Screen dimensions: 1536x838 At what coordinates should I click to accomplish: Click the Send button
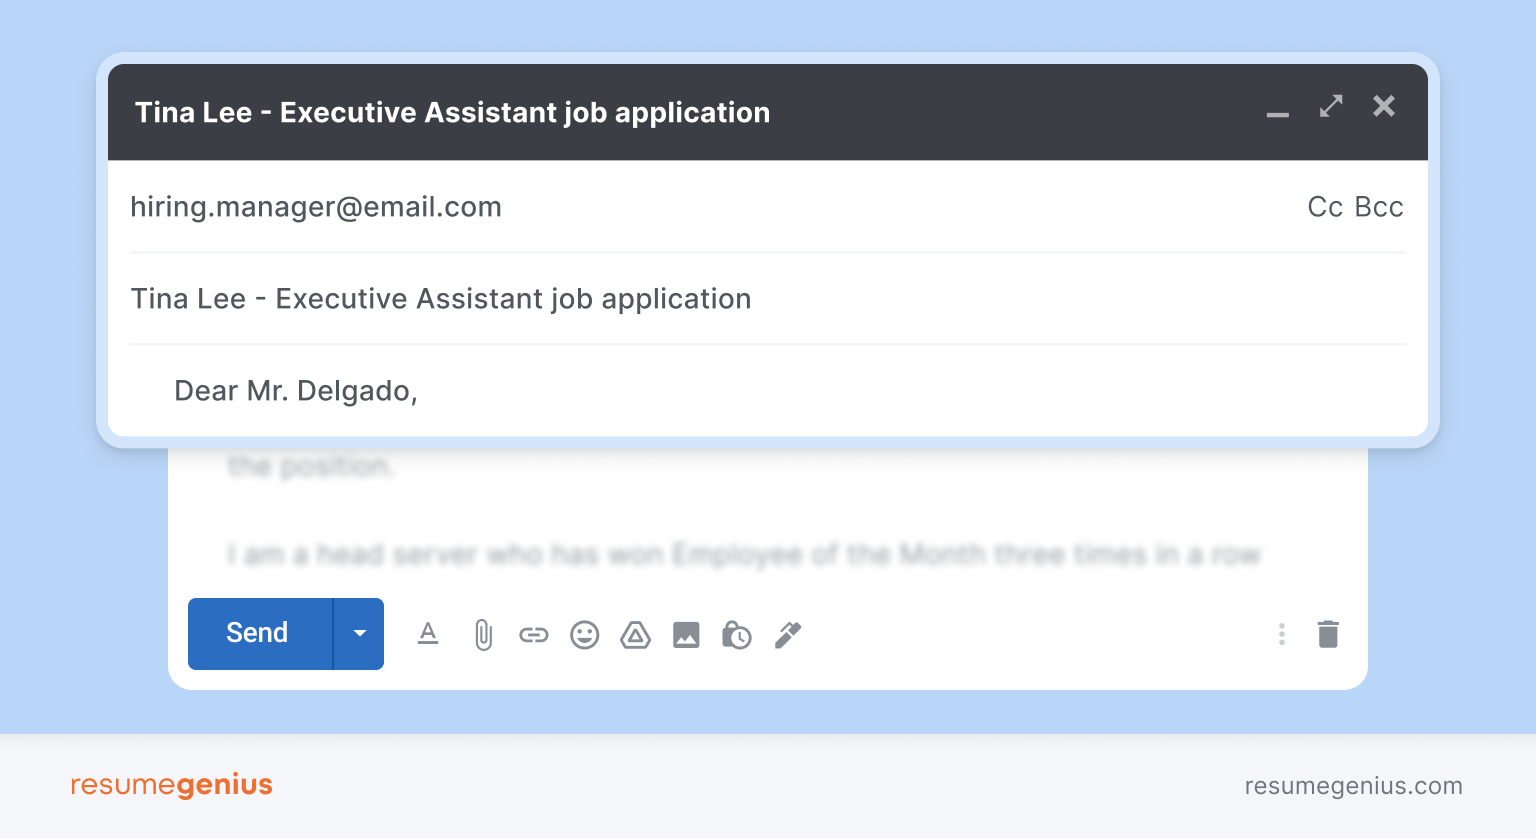pos(260,634)
